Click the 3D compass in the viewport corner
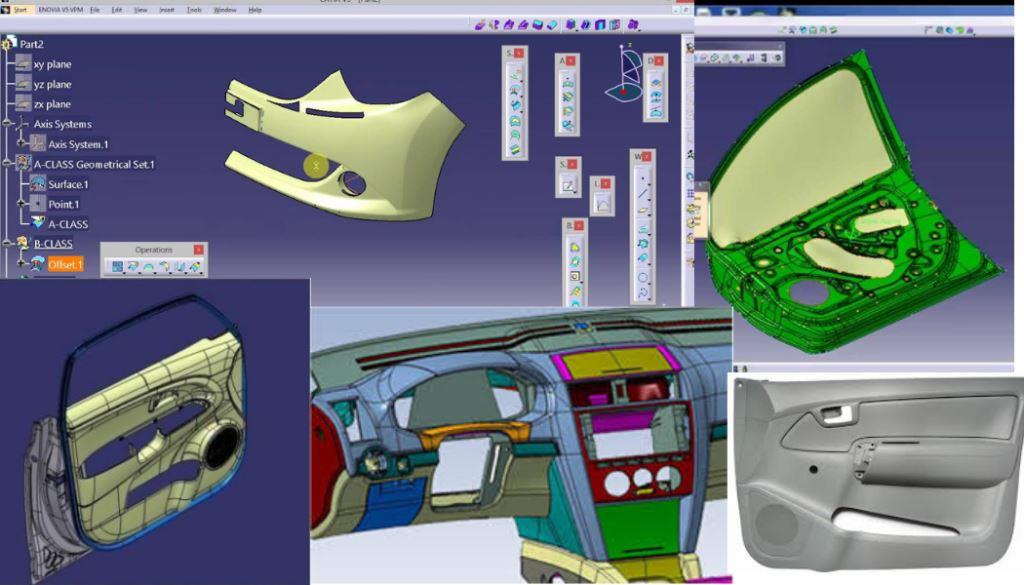The image size is (1024, 585). click(626, 73)
